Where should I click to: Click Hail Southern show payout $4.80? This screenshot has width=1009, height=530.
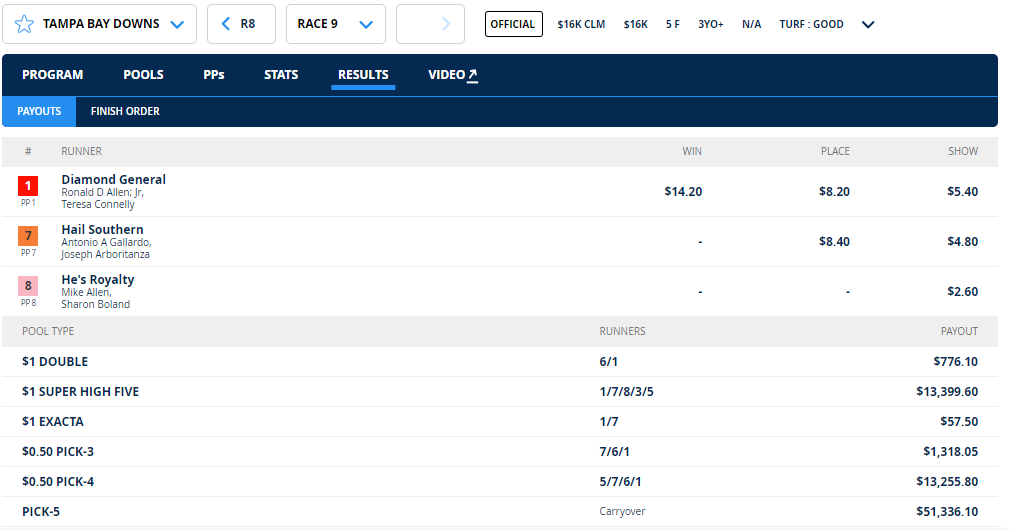[963, 242]
